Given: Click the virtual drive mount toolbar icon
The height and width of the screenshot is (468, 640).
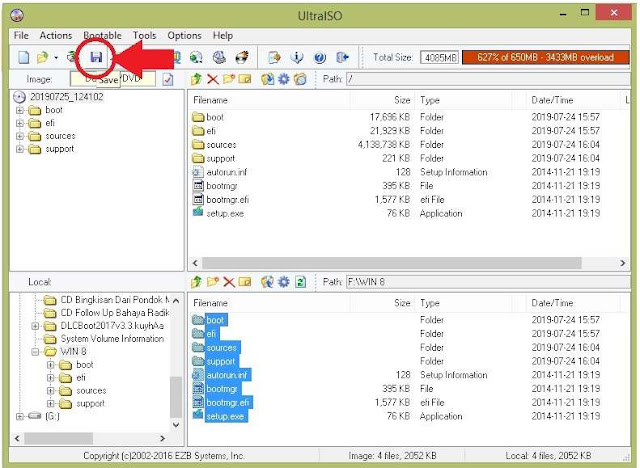Looking at the screenshot, I should point(219,58).
